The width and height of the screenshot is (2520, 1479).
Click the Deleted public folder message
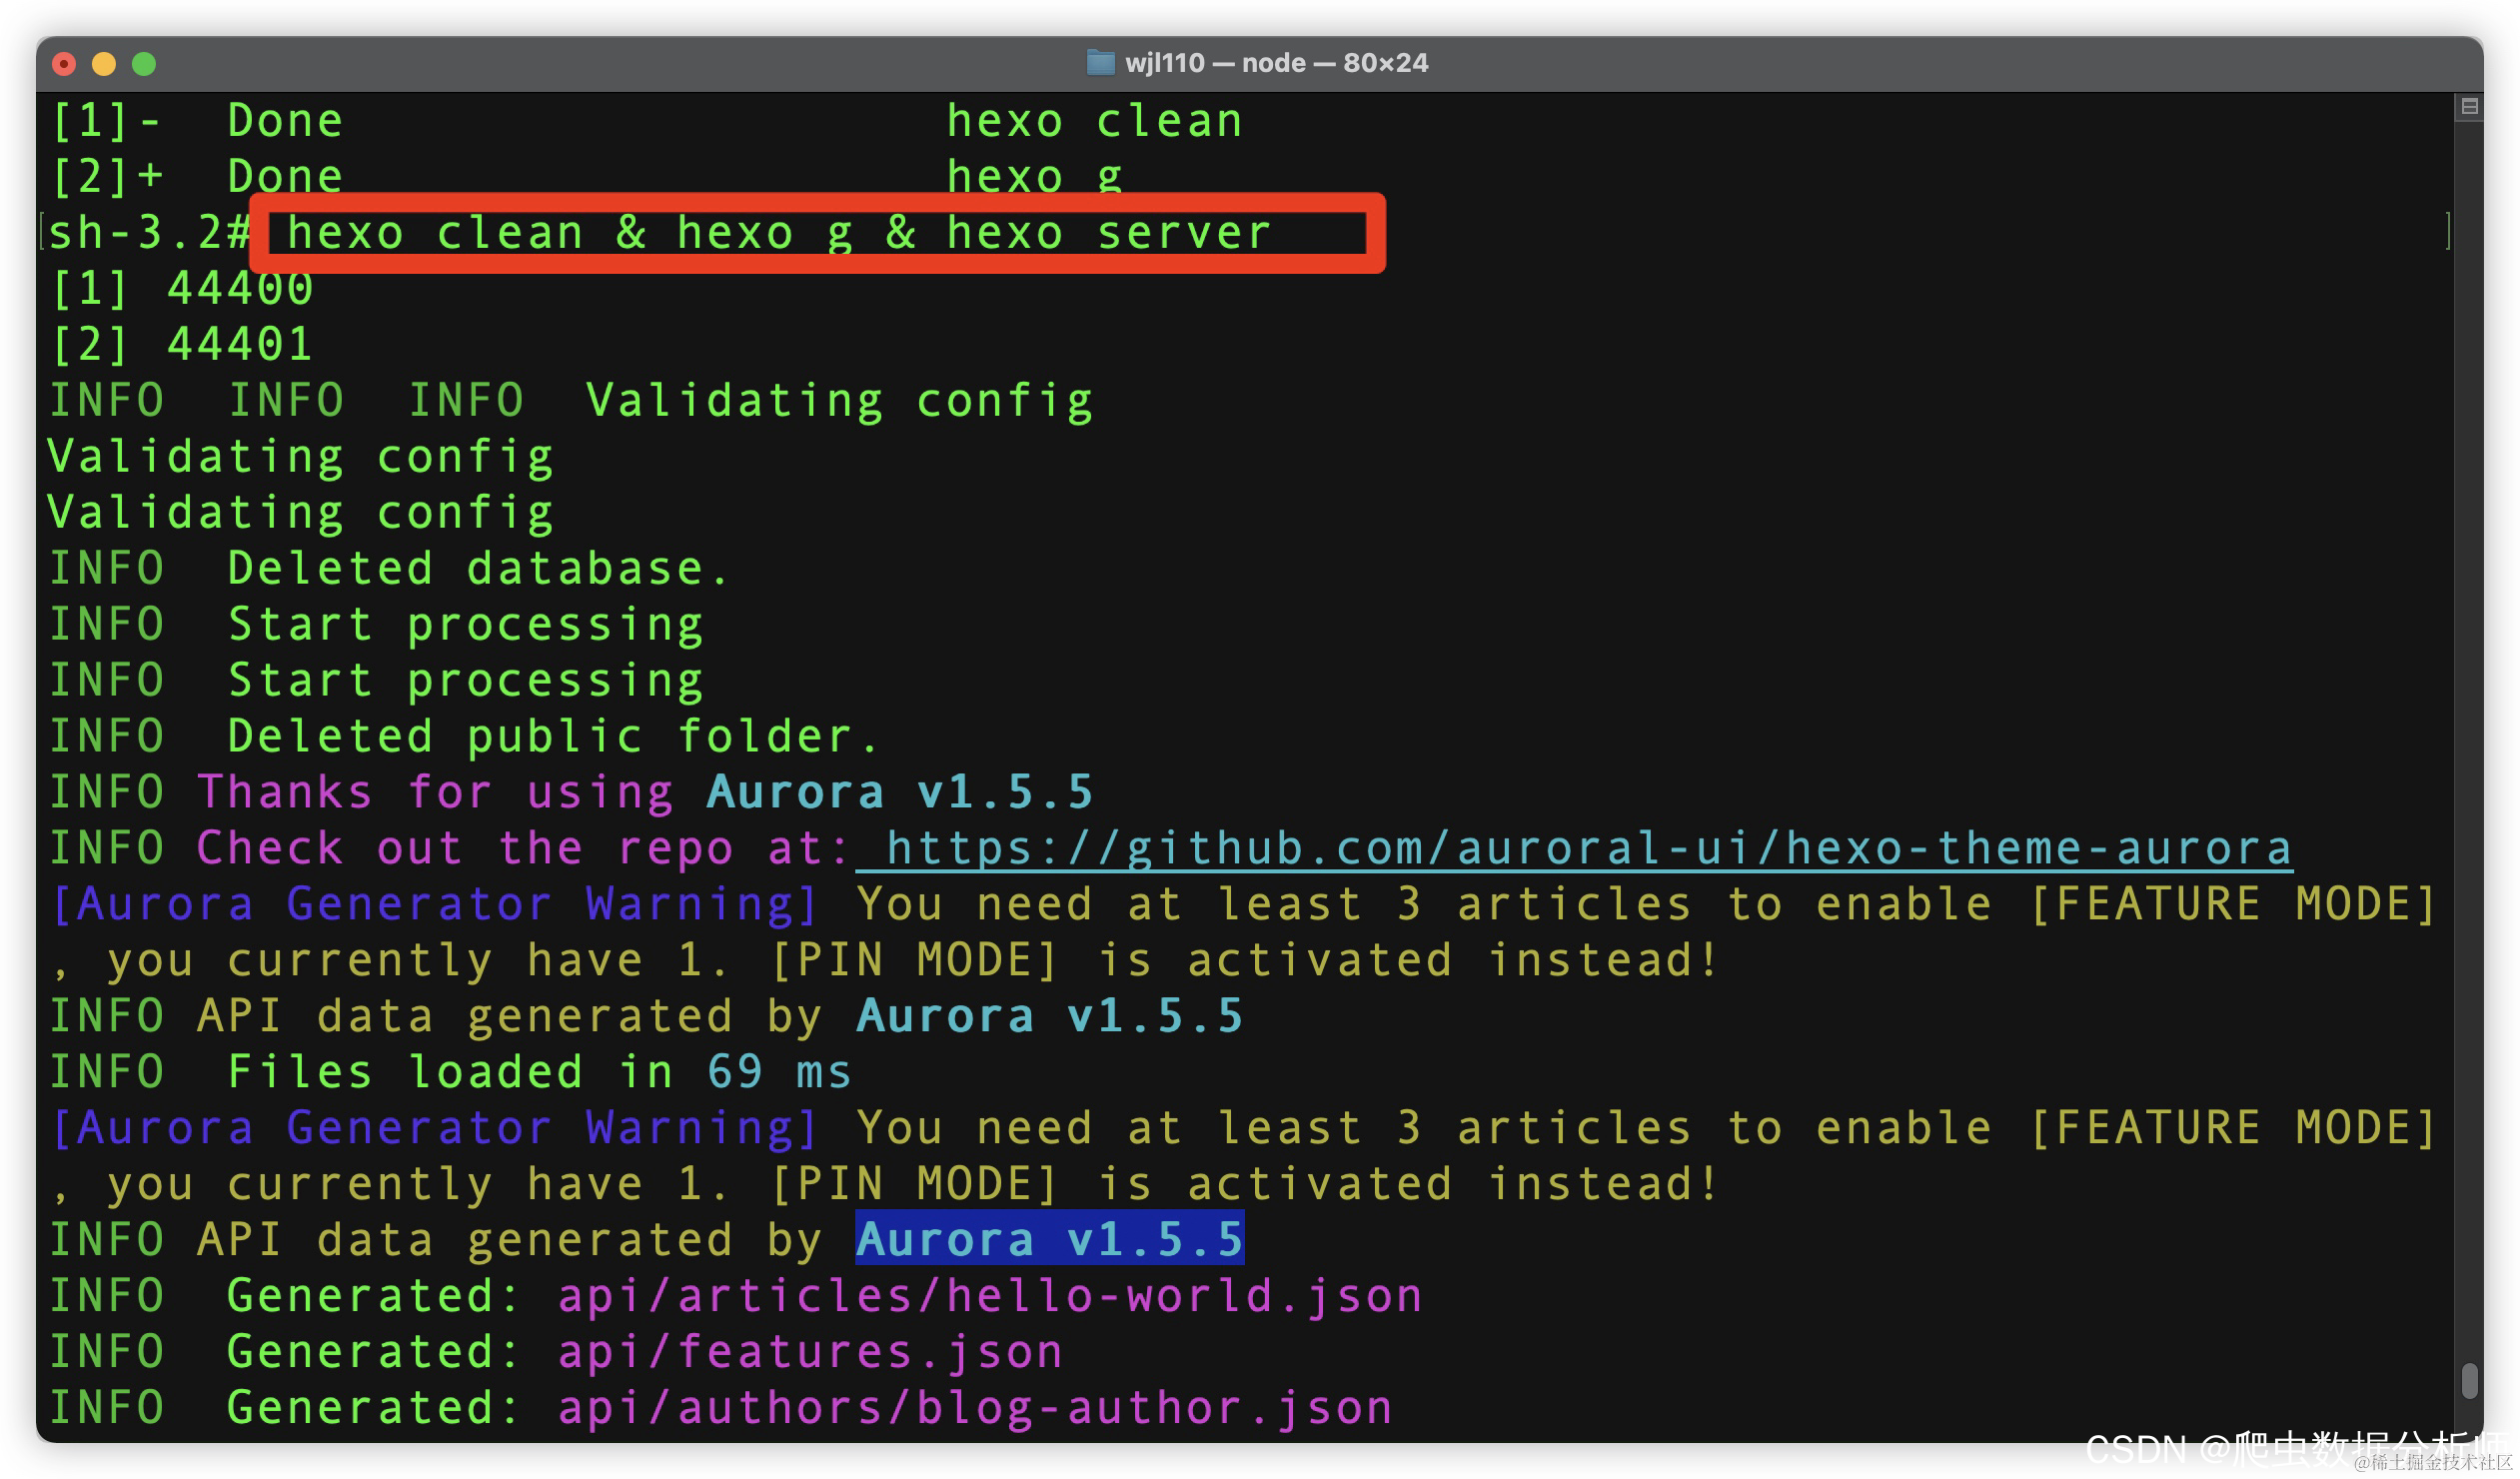tap(551, 737)
